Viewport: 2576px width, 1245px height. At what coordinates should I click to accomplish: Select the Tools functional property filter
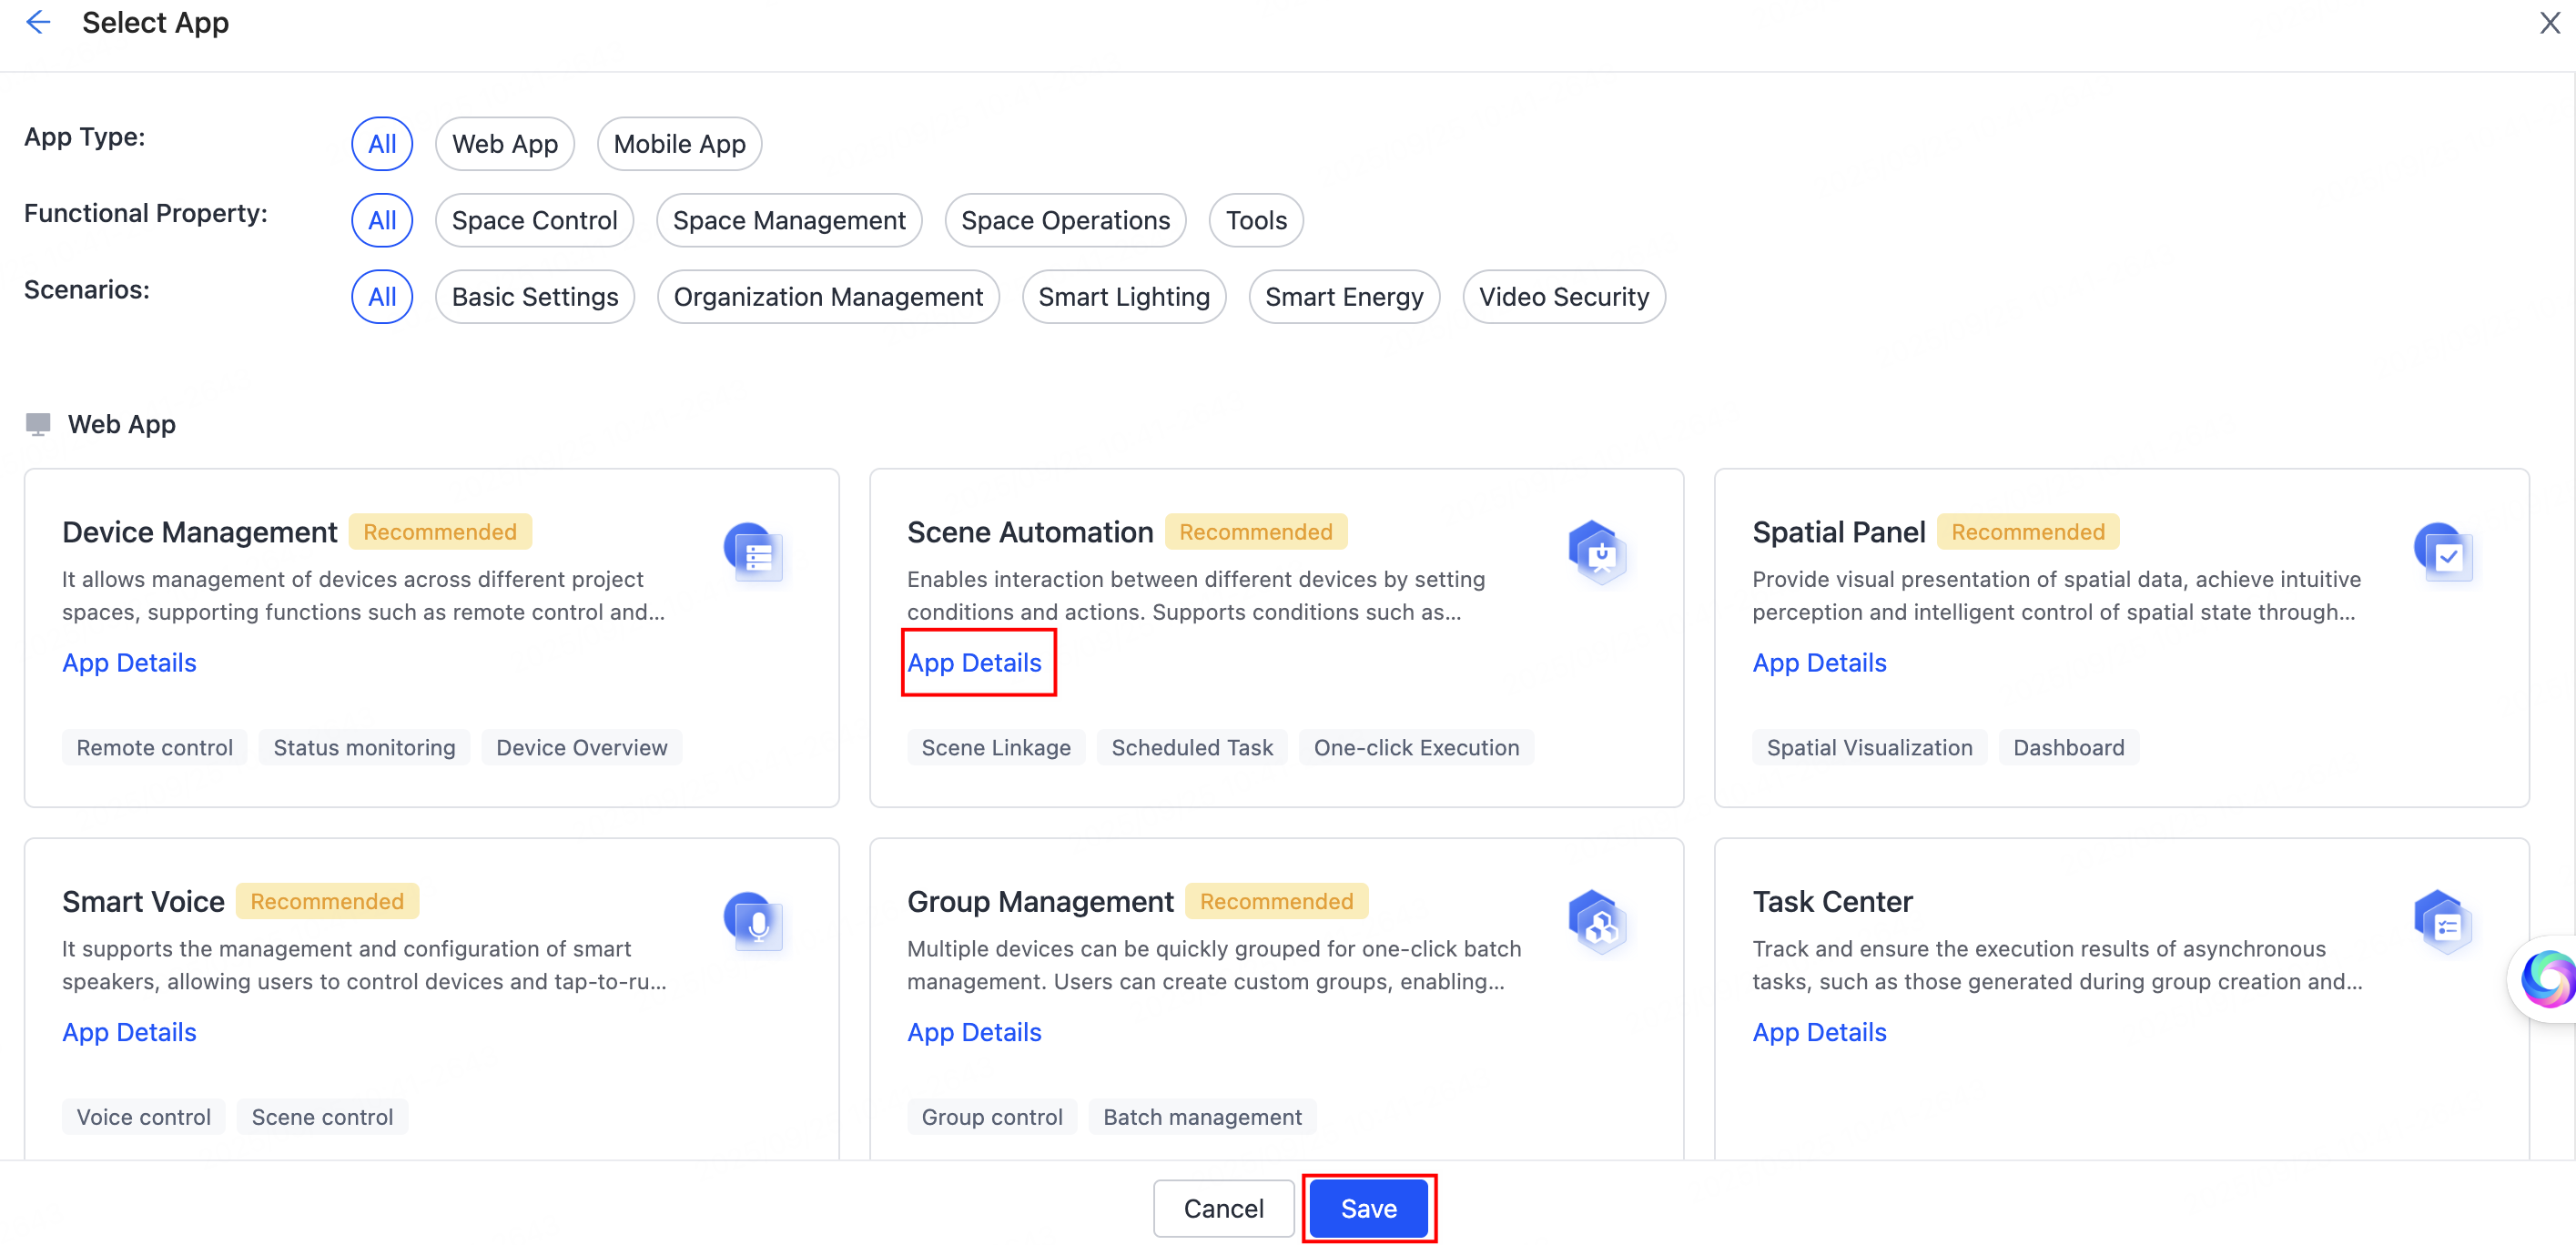[1255, 220]
